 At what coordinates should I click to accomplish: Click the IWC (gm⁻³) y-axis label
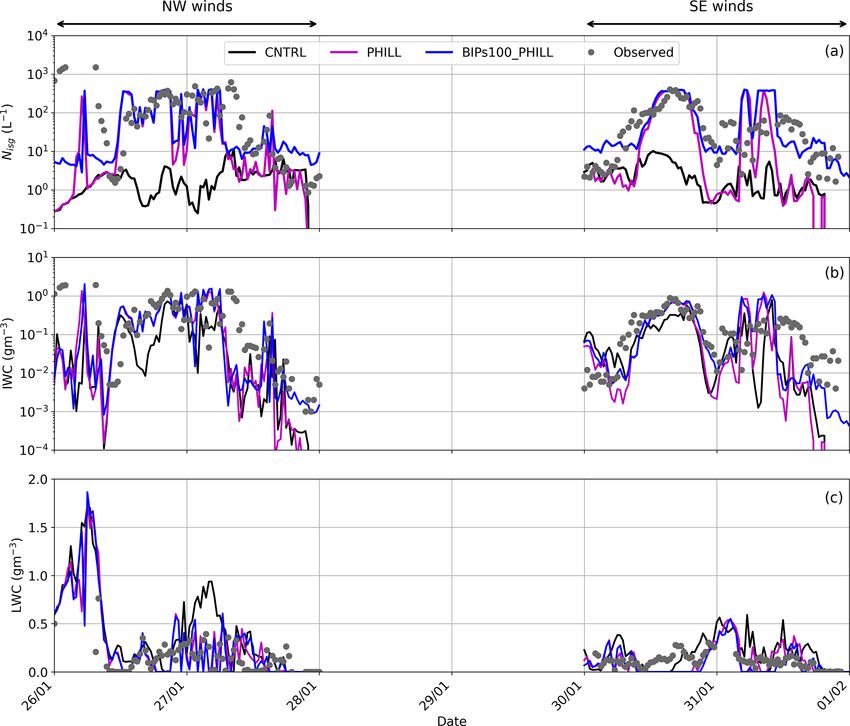click(8, 354)
